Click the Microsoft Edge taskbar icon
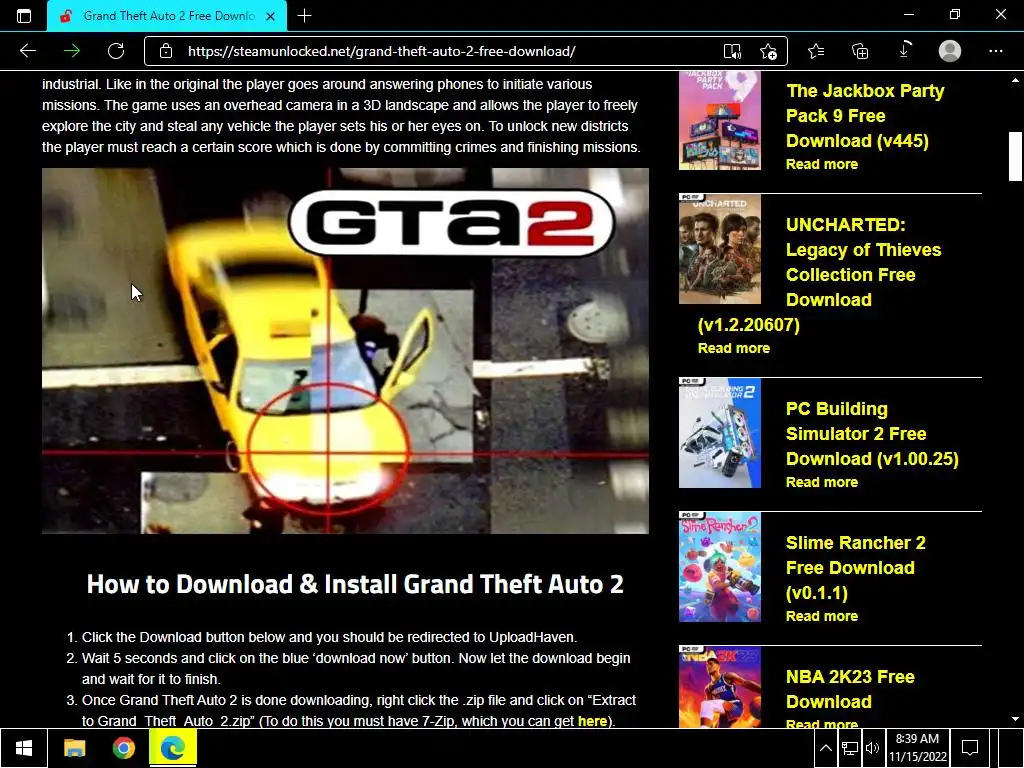The height and width of the screenshot is (768, 1024). click(x=173, y=748)
